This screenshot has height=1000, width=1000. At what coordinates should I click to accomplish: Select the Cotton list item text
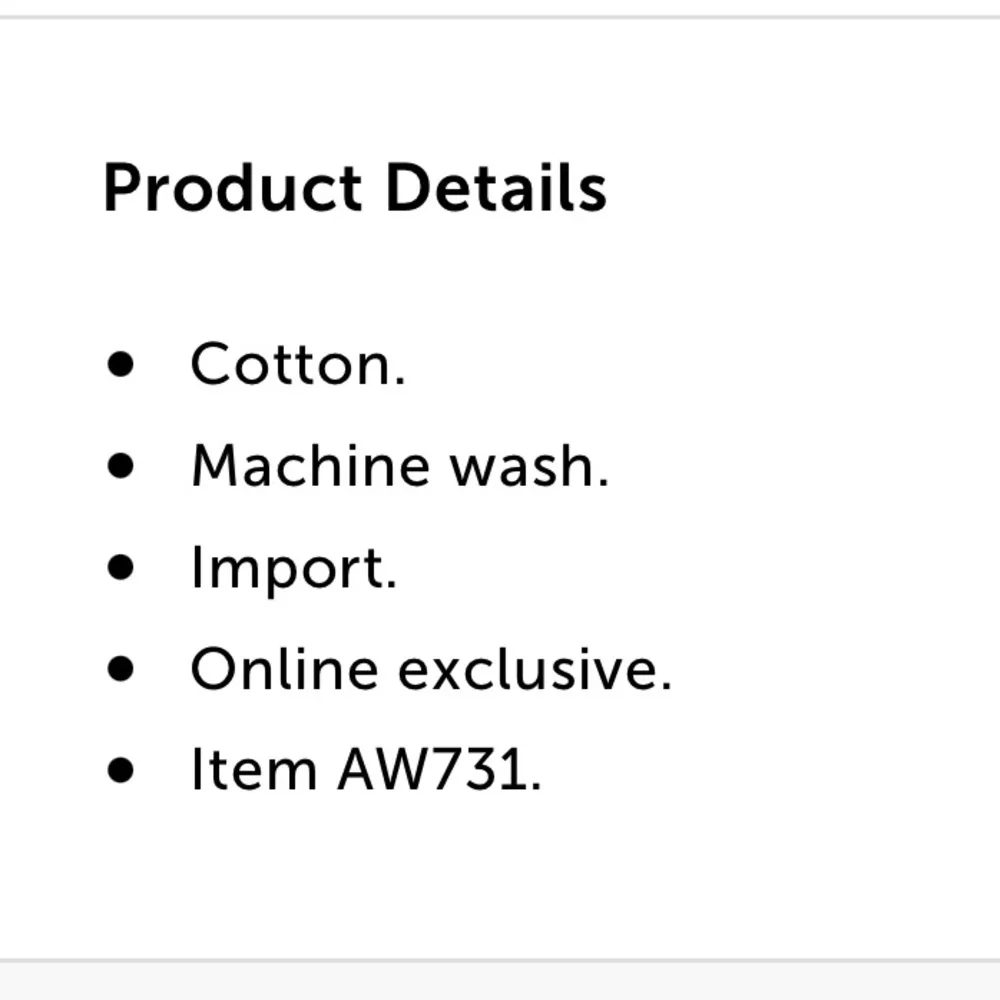tap(298, 364)
